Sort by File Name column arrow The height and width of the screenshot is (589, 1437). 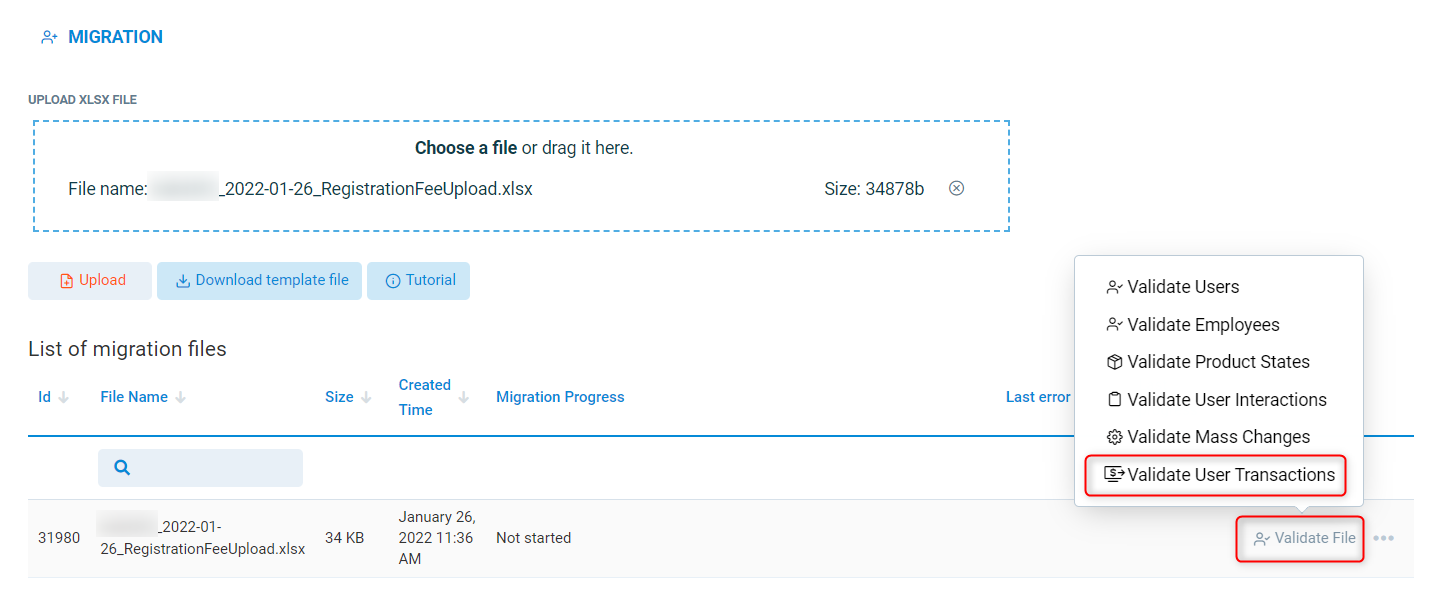tap(181, 397)
